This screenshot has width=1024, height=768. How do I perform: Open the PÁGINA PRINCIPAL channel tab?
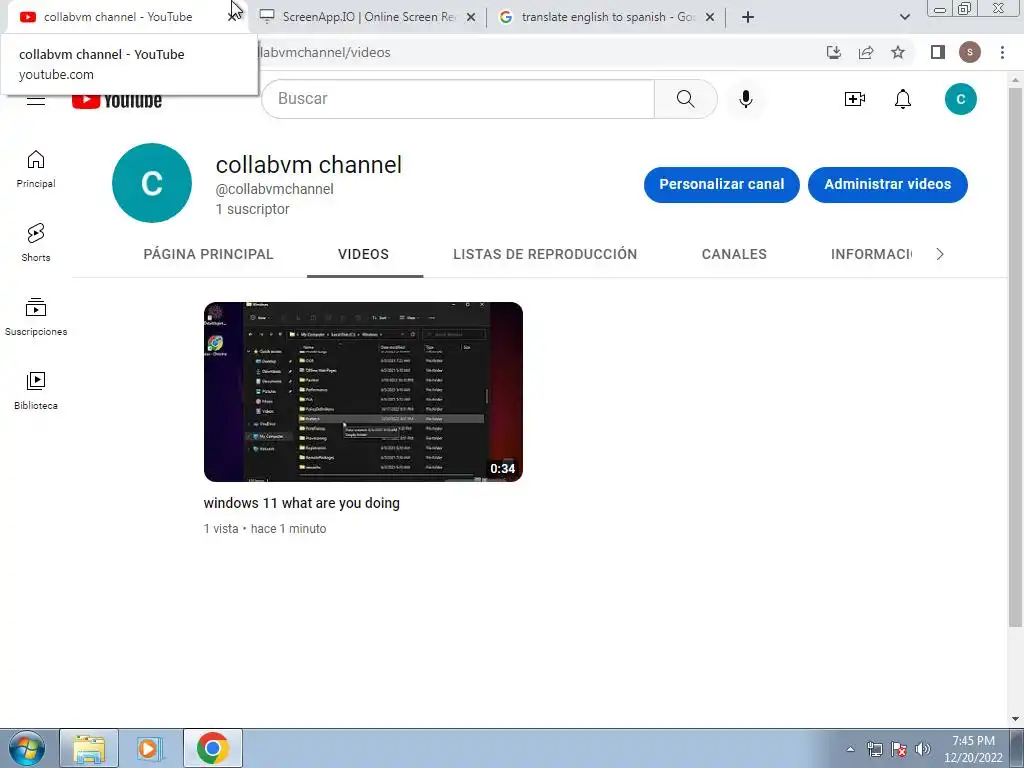[208, 254]
